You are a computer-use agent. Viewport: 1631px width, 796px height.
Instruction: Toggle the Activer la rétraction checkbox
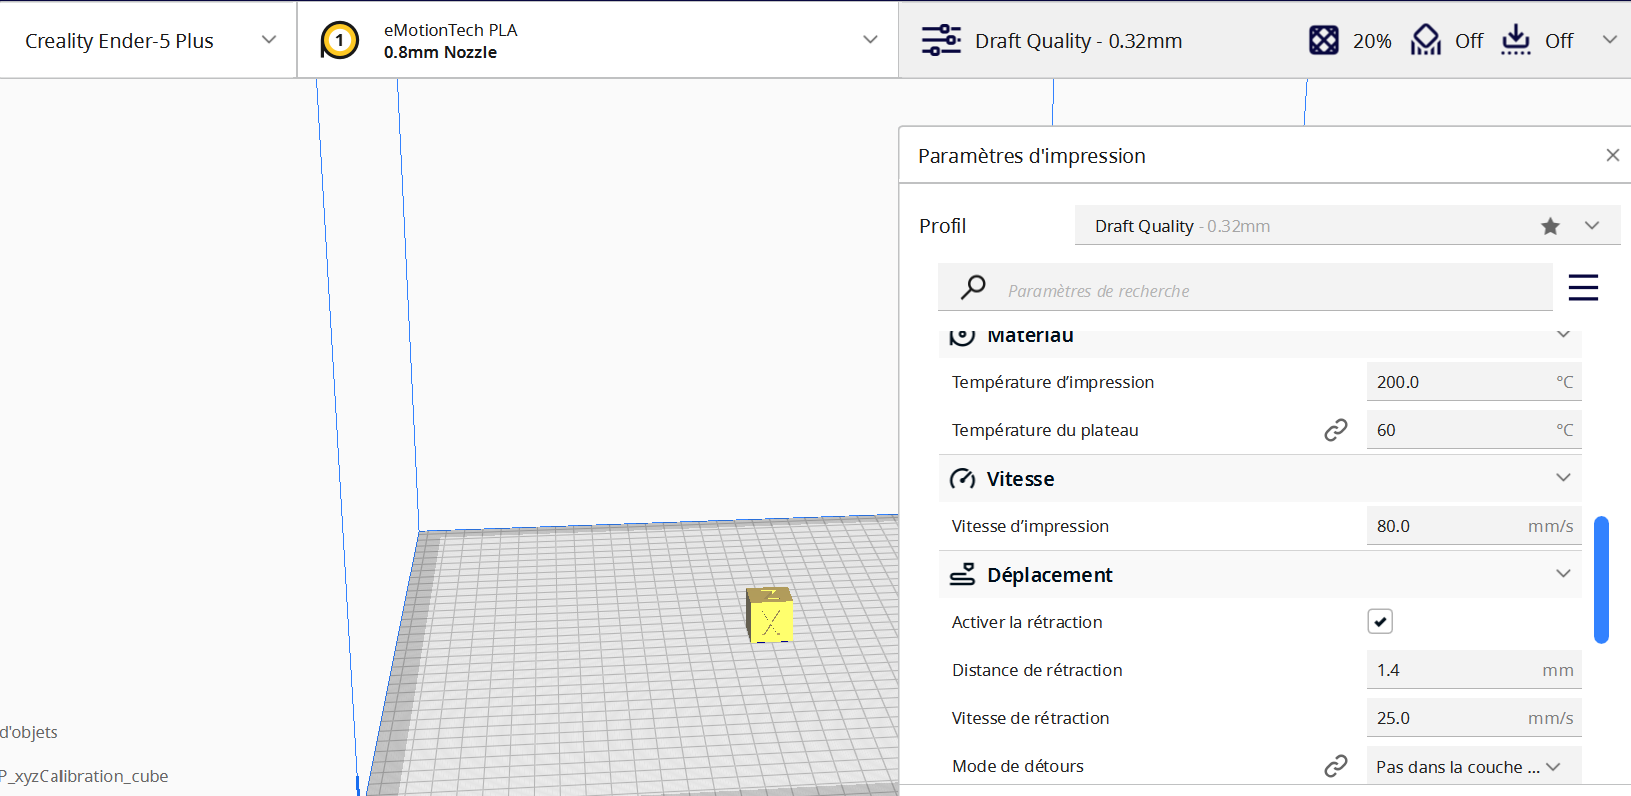point(1380,622)
